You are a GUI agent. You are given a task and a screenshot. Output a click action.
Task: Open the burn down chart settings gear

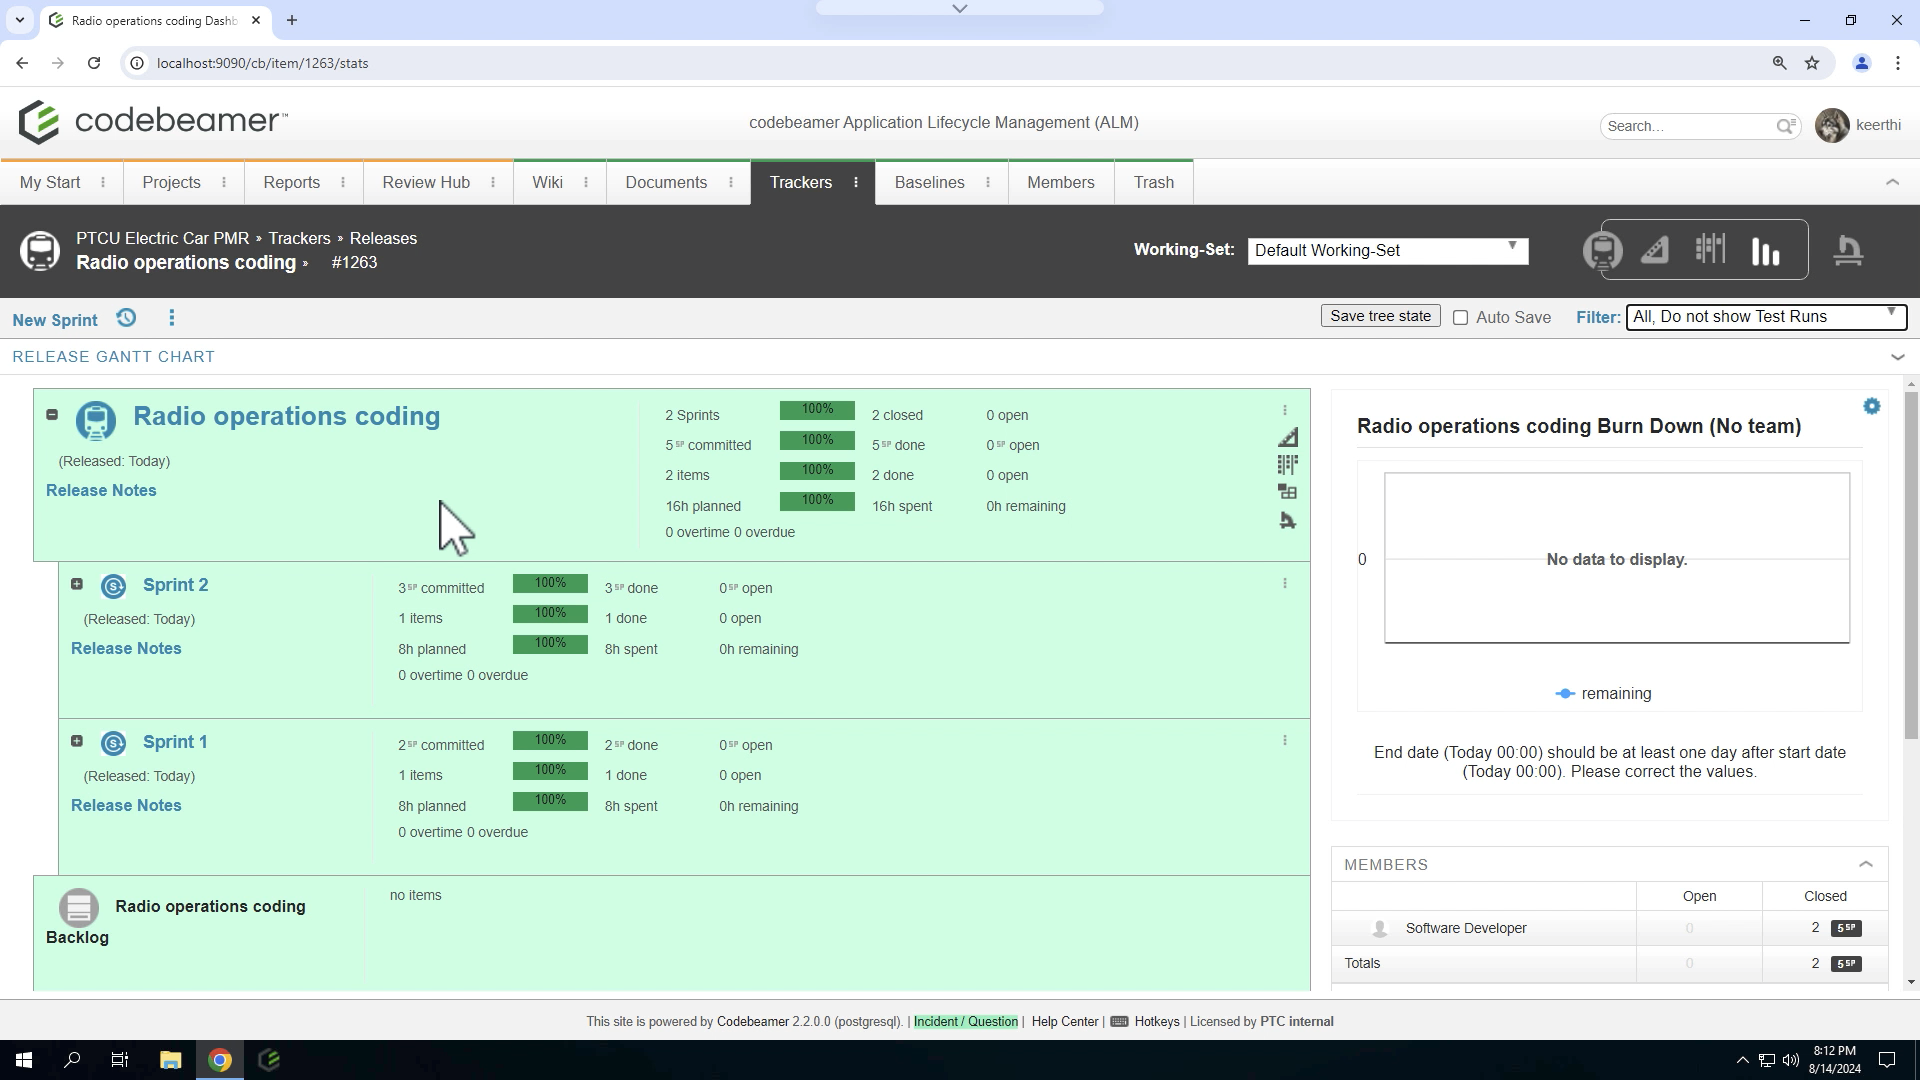coord(1872,406)
